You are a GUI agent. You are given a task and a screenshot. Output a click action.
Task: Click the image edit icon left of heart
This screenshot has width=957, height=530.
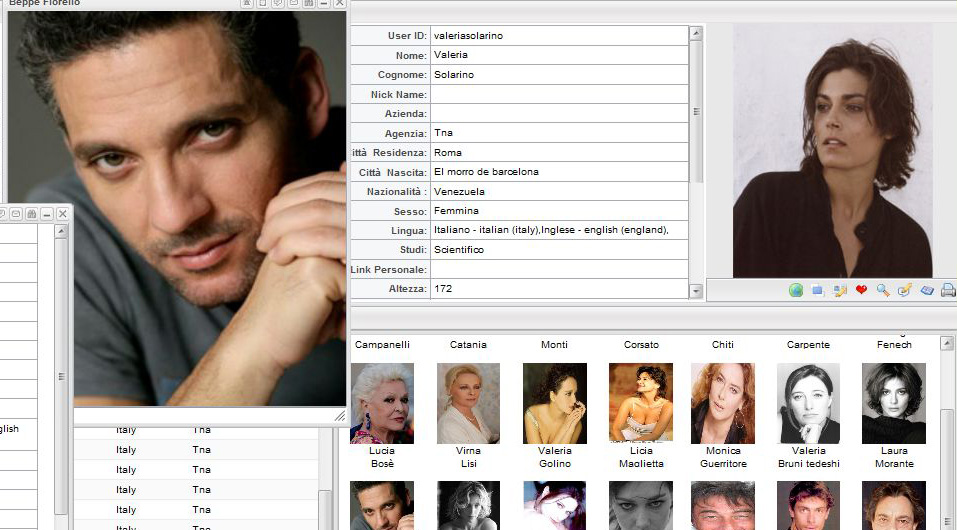pyautogui.click(x=840, y=290)
